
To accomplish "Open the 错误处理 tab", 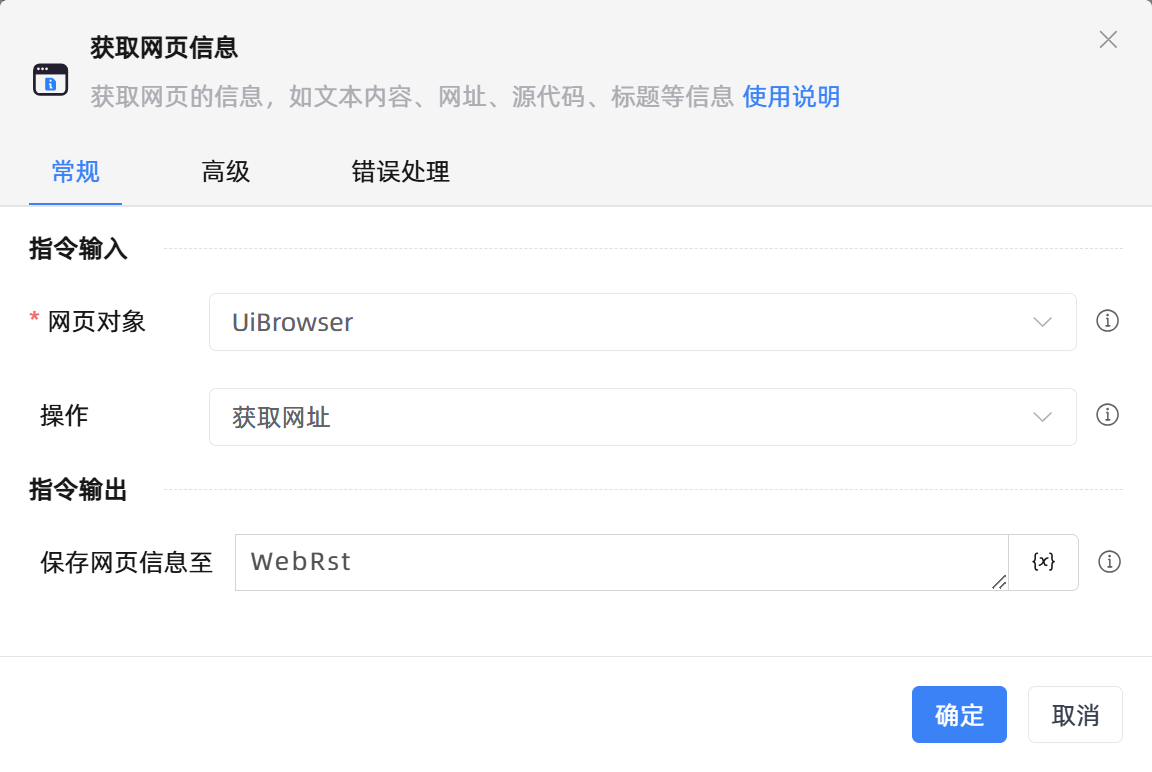I will [x=399, y=172].
